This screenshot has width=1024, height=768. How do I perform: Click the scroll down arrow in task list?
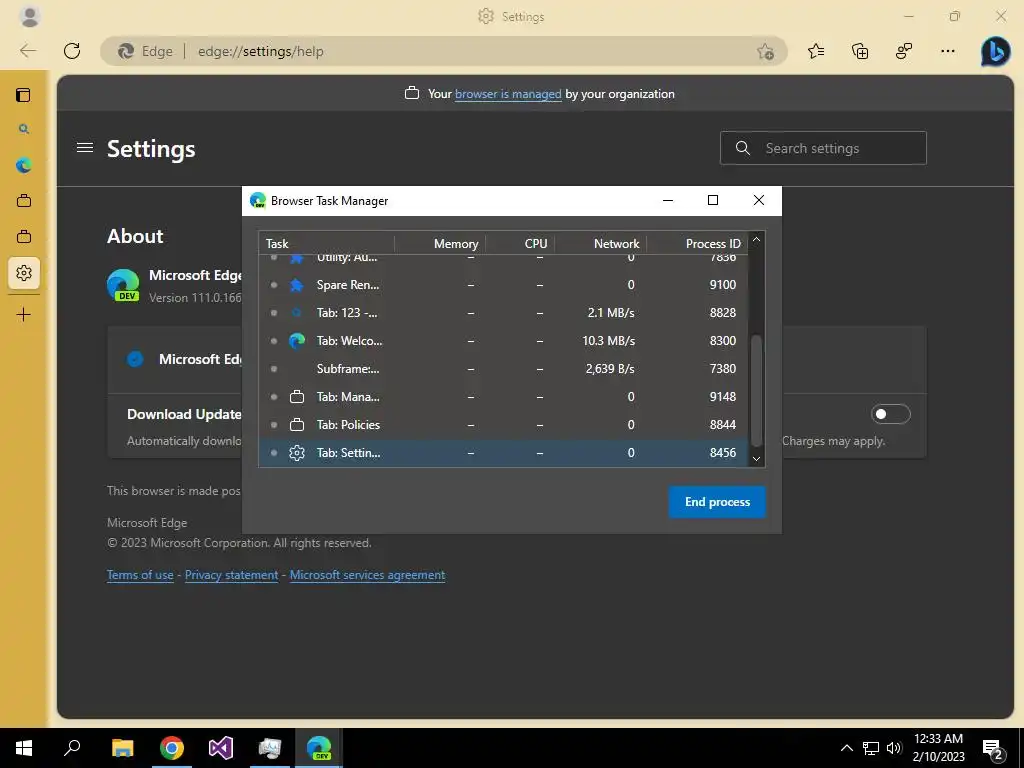(756, 458)
